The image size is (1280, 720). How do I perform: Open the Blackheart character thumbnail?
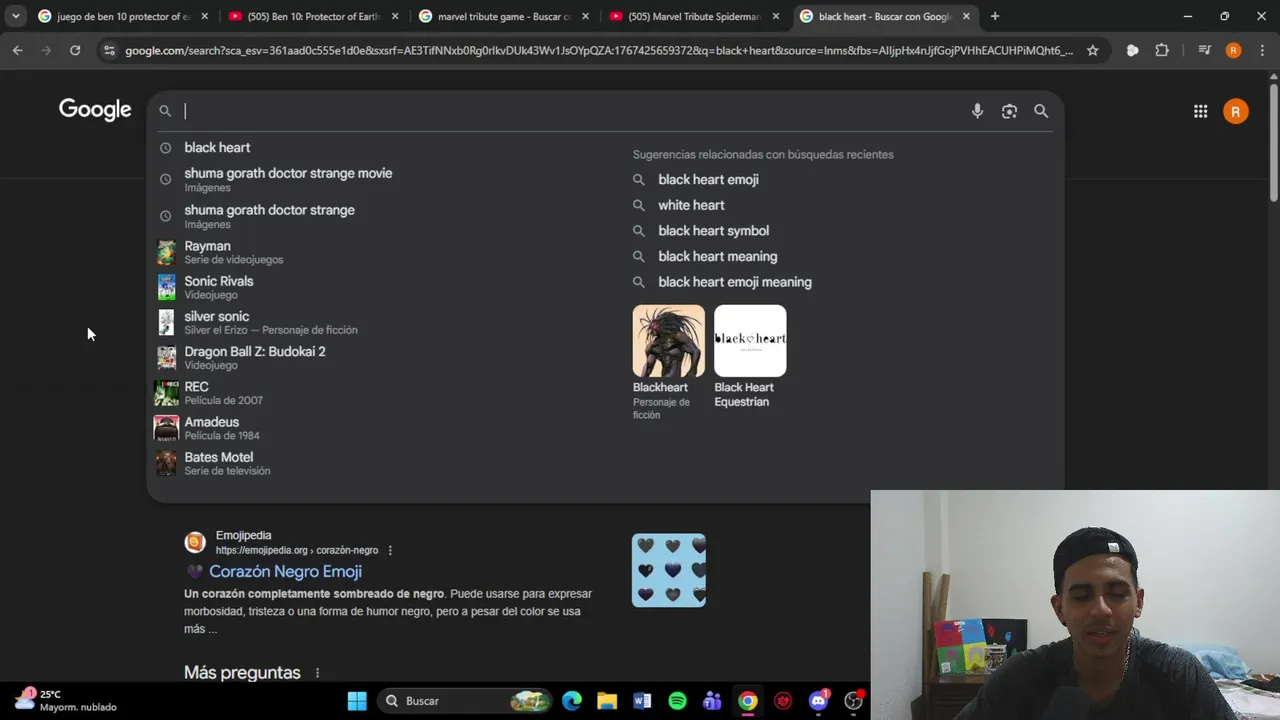(x=668, y=341)
